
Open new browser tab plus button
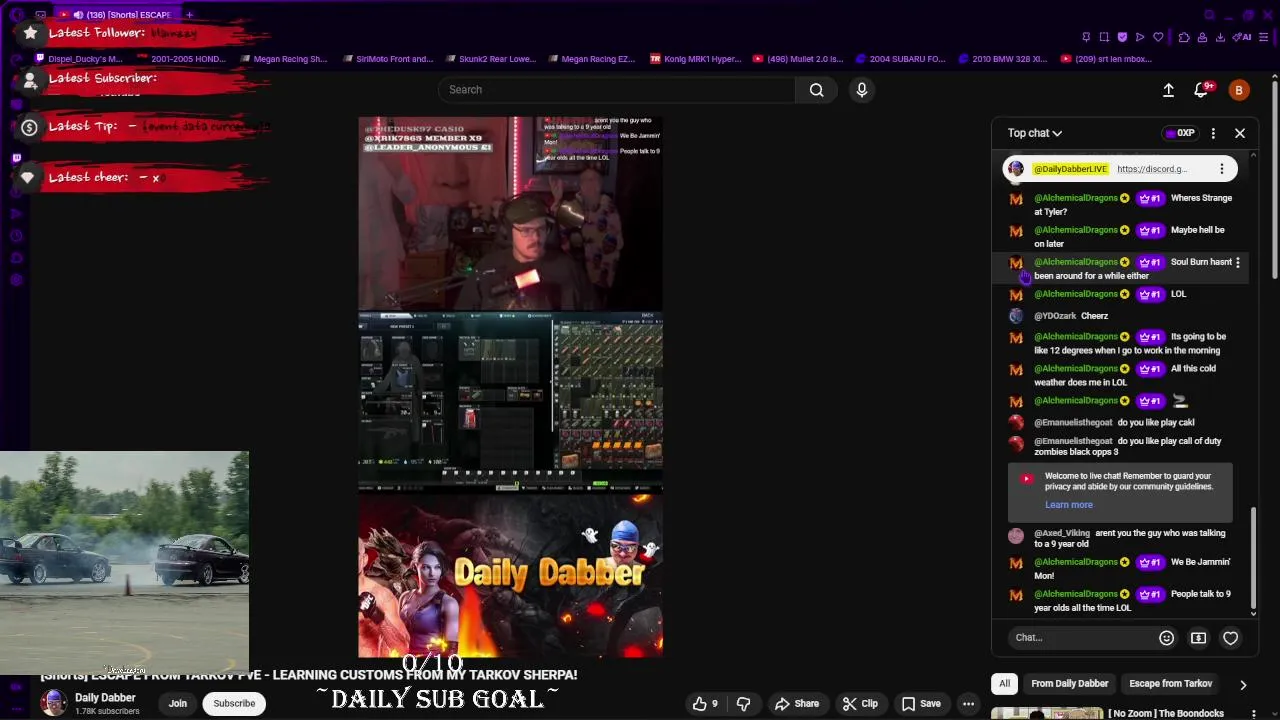[x=189, y=15]
